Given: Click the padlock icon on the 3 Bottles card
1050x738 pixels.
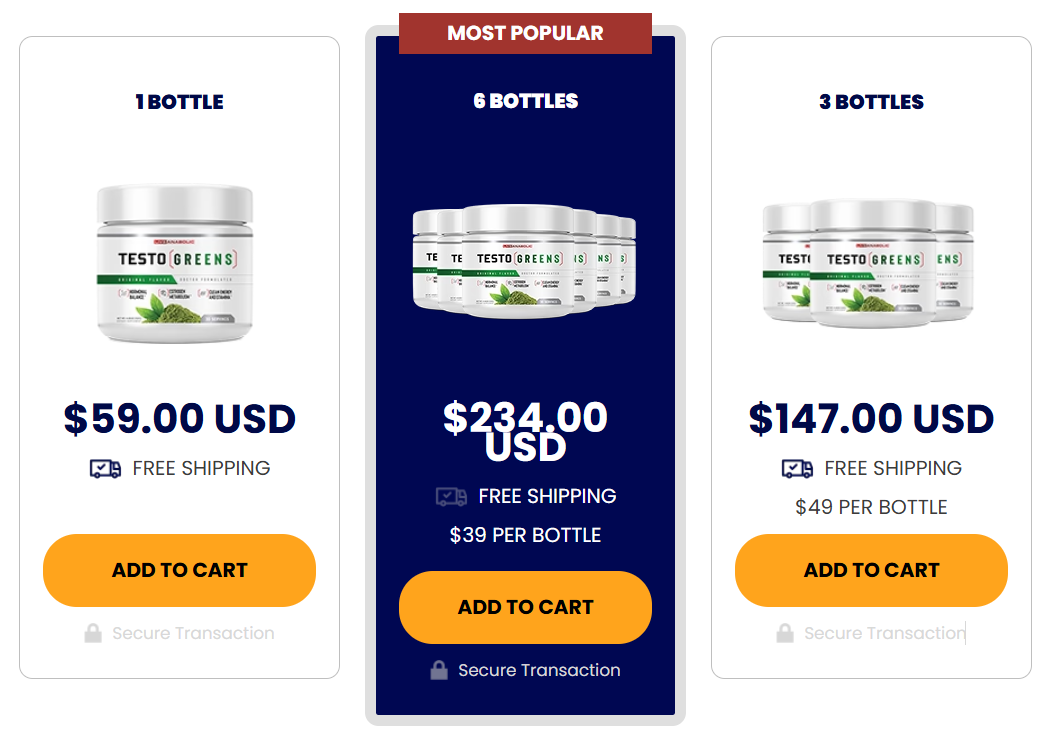Looking at the screenshot, I should (x=784, y=632).
